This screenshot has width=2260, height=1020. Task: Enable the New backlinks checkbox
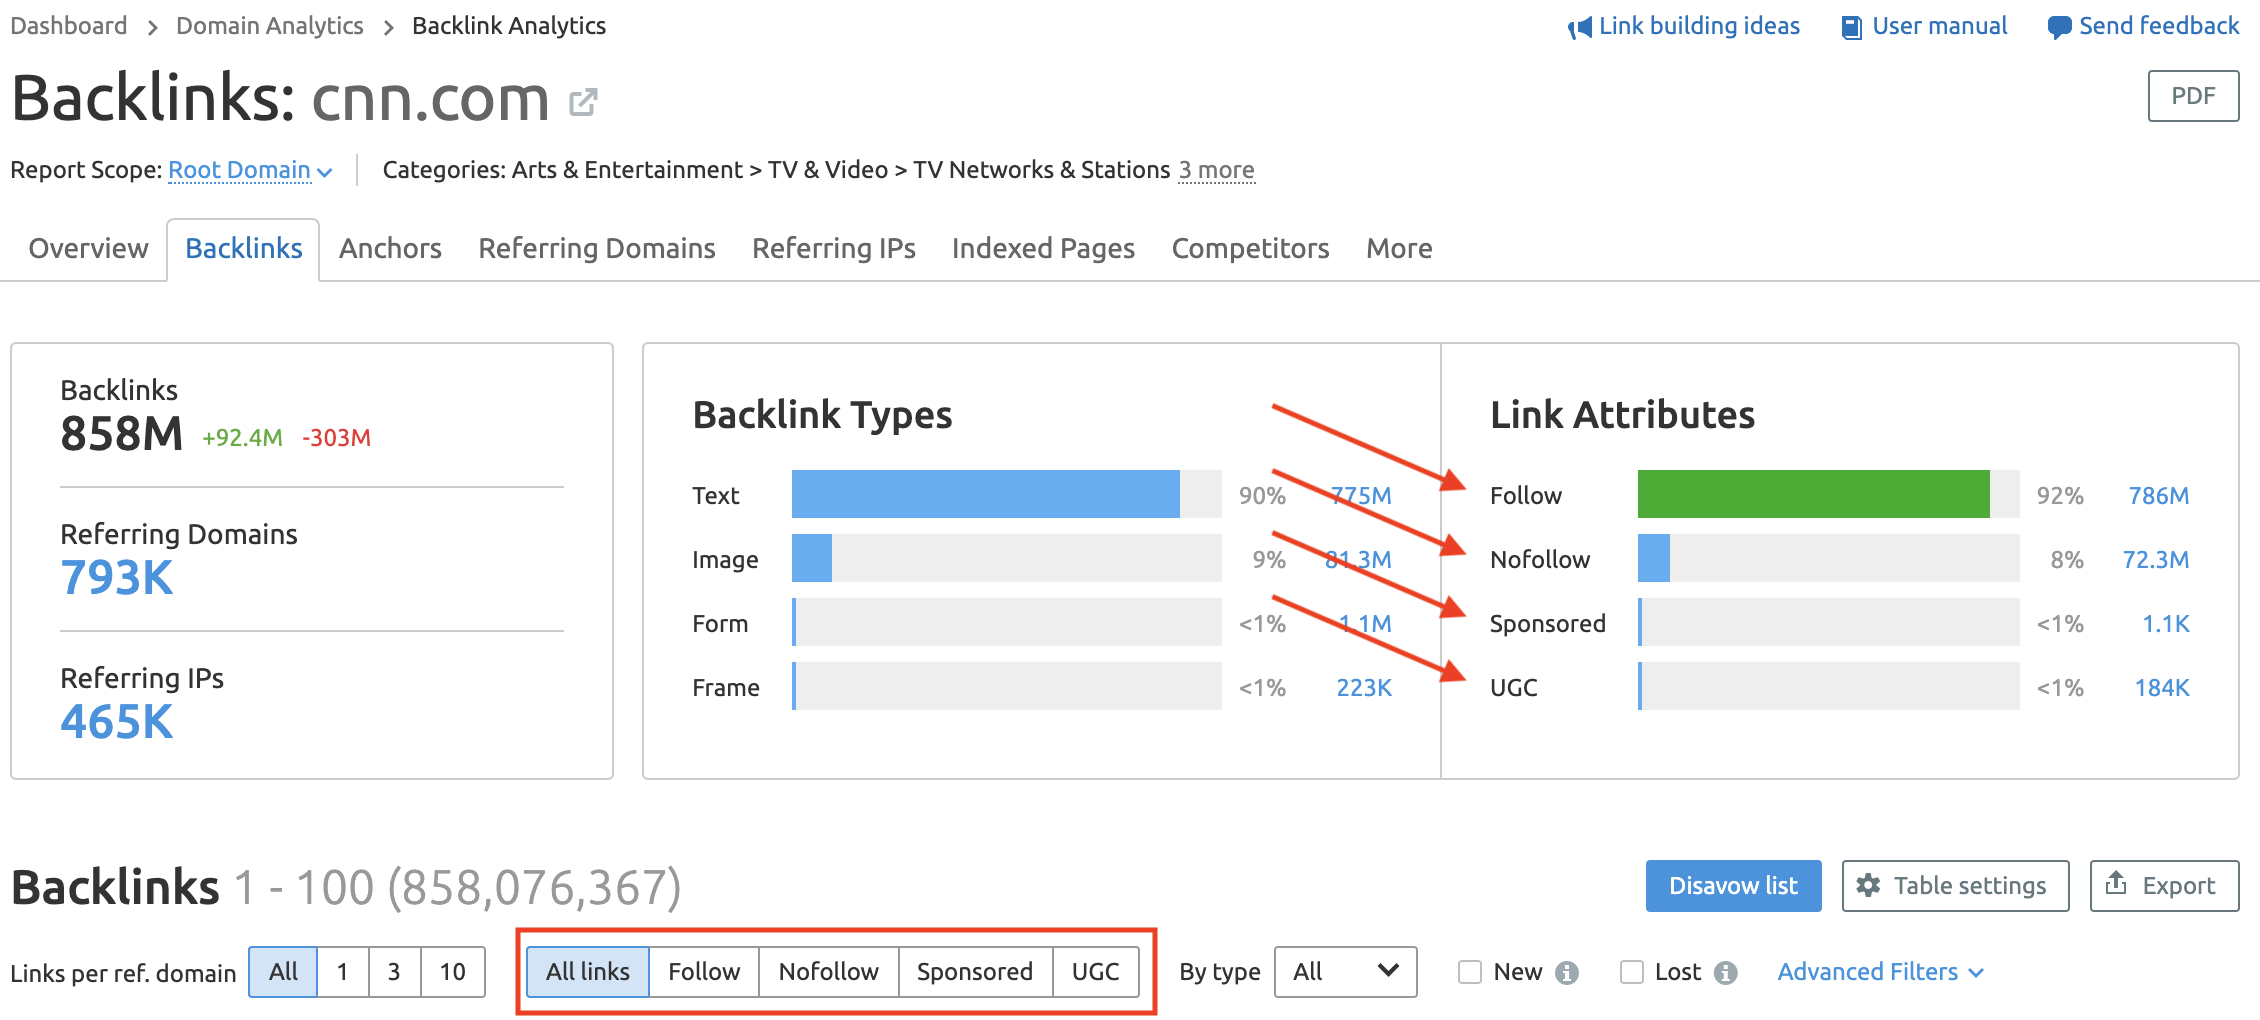[1469, 972]
